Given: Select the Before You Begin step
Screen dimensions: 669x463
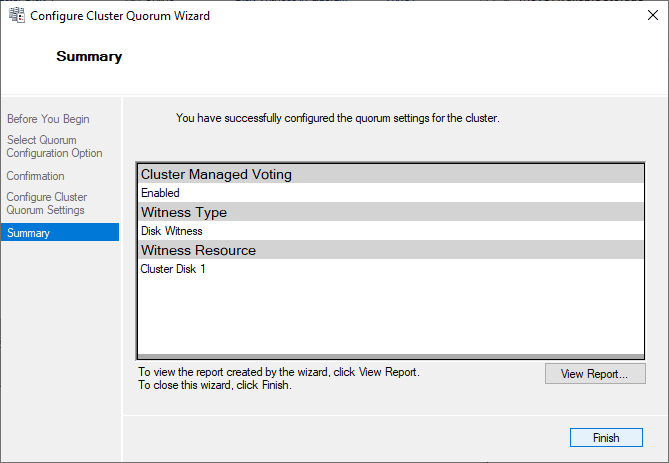Looking at the screenshot, I should (48, 120).
